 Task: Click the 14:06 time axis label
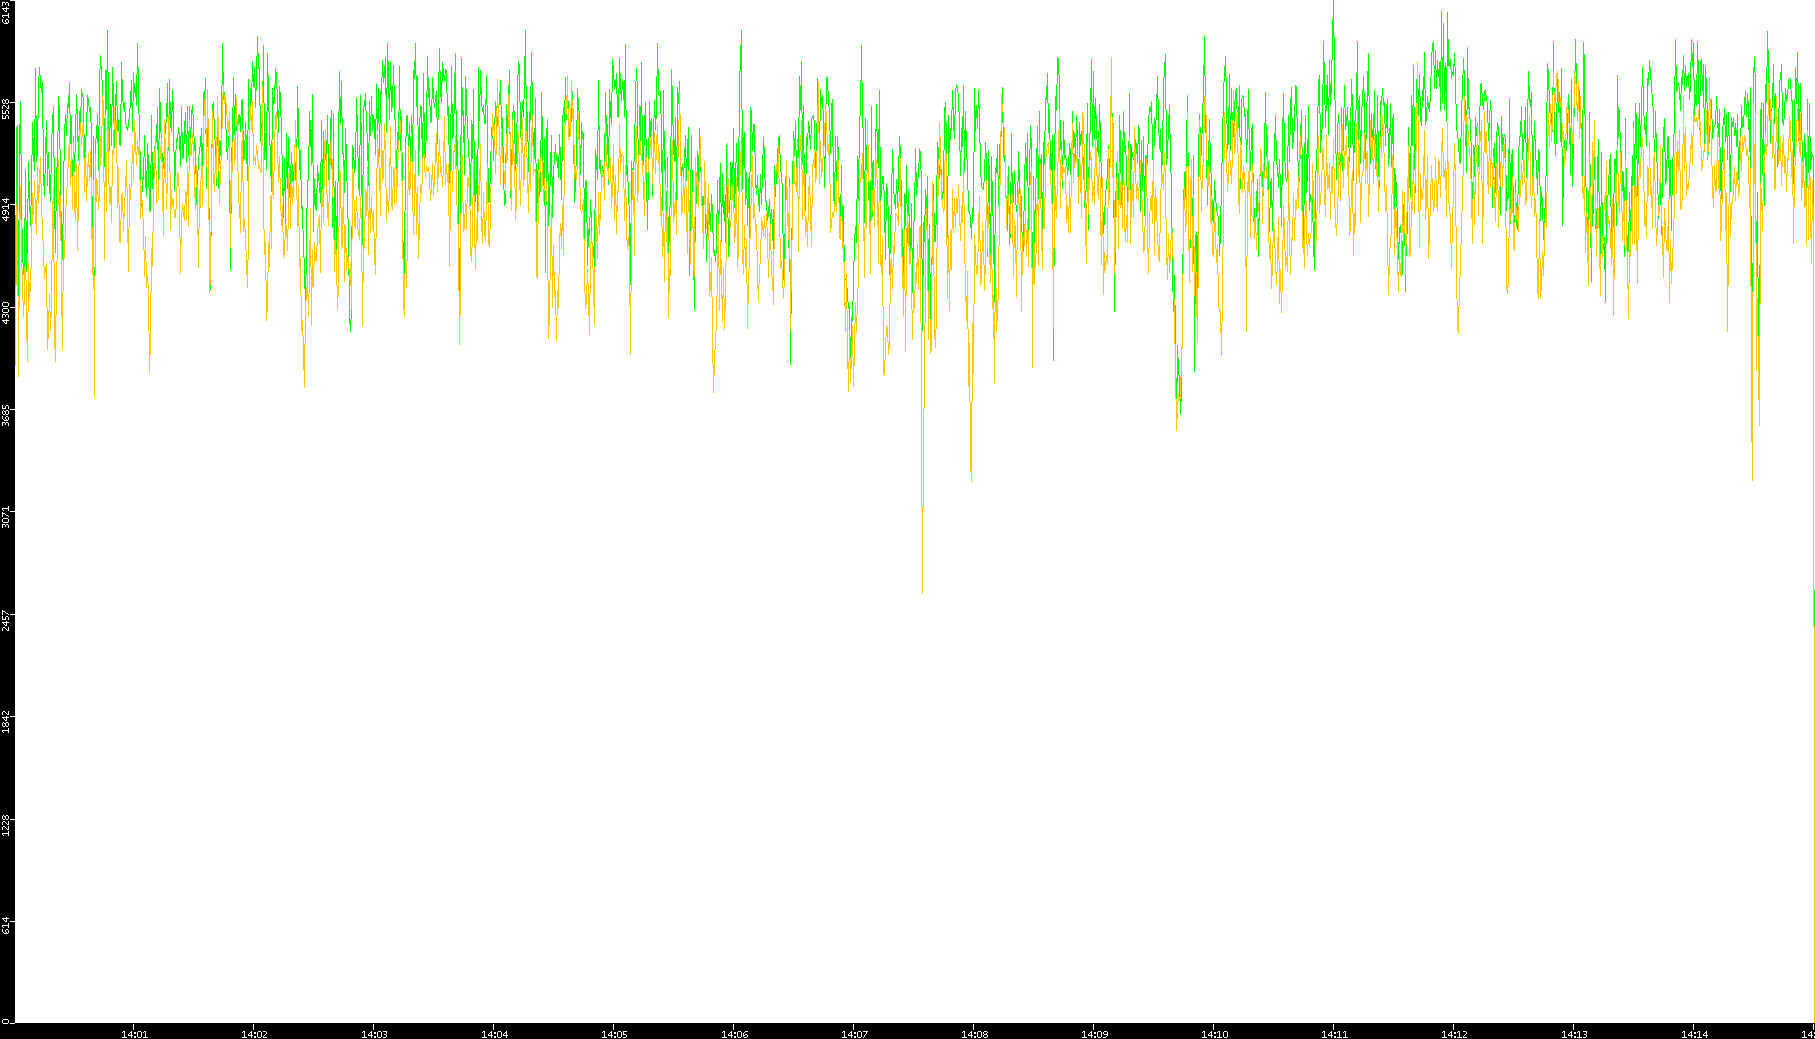tap(734, 1034)
